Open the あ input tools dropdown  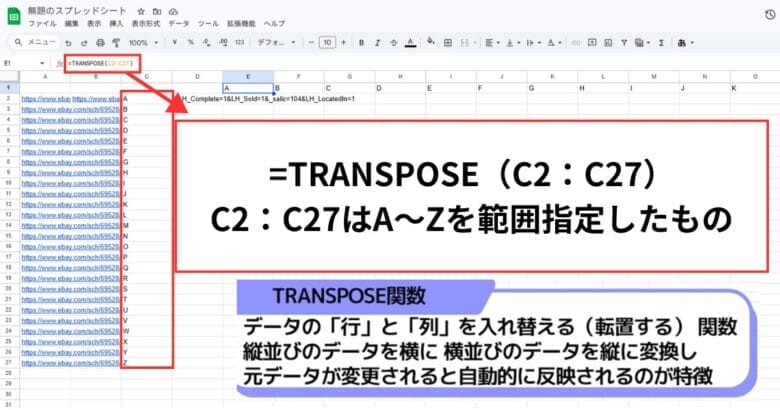[685, 43]
